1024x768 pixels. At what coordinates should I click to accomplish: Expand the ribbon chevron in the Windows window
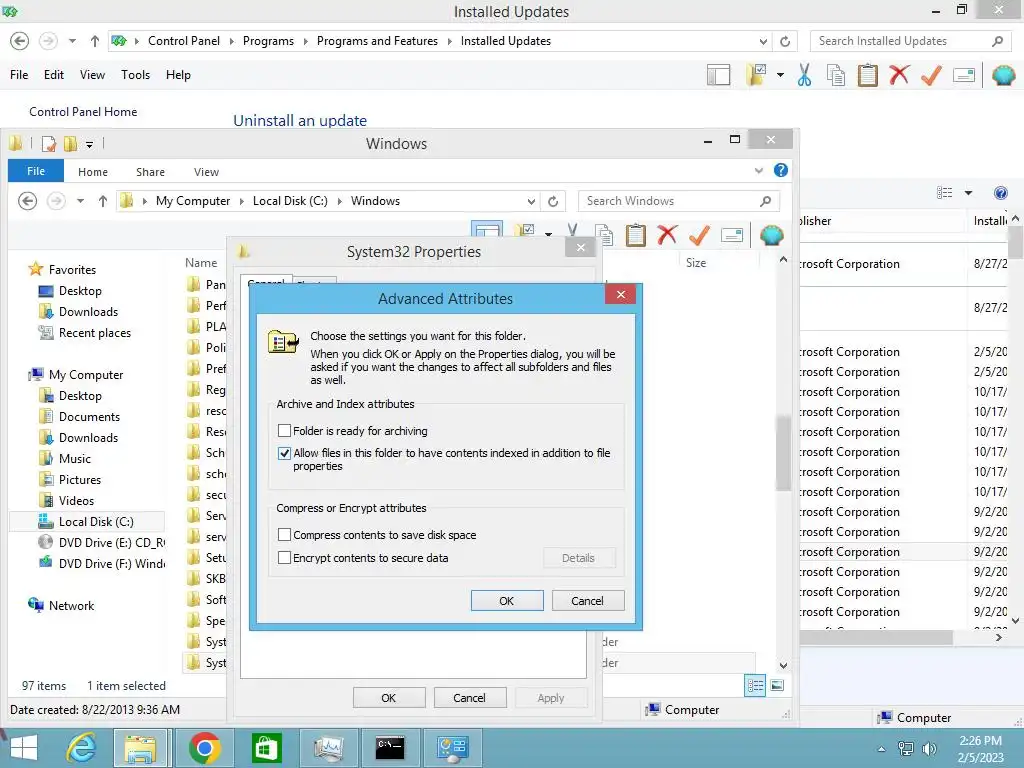(758, 170)
